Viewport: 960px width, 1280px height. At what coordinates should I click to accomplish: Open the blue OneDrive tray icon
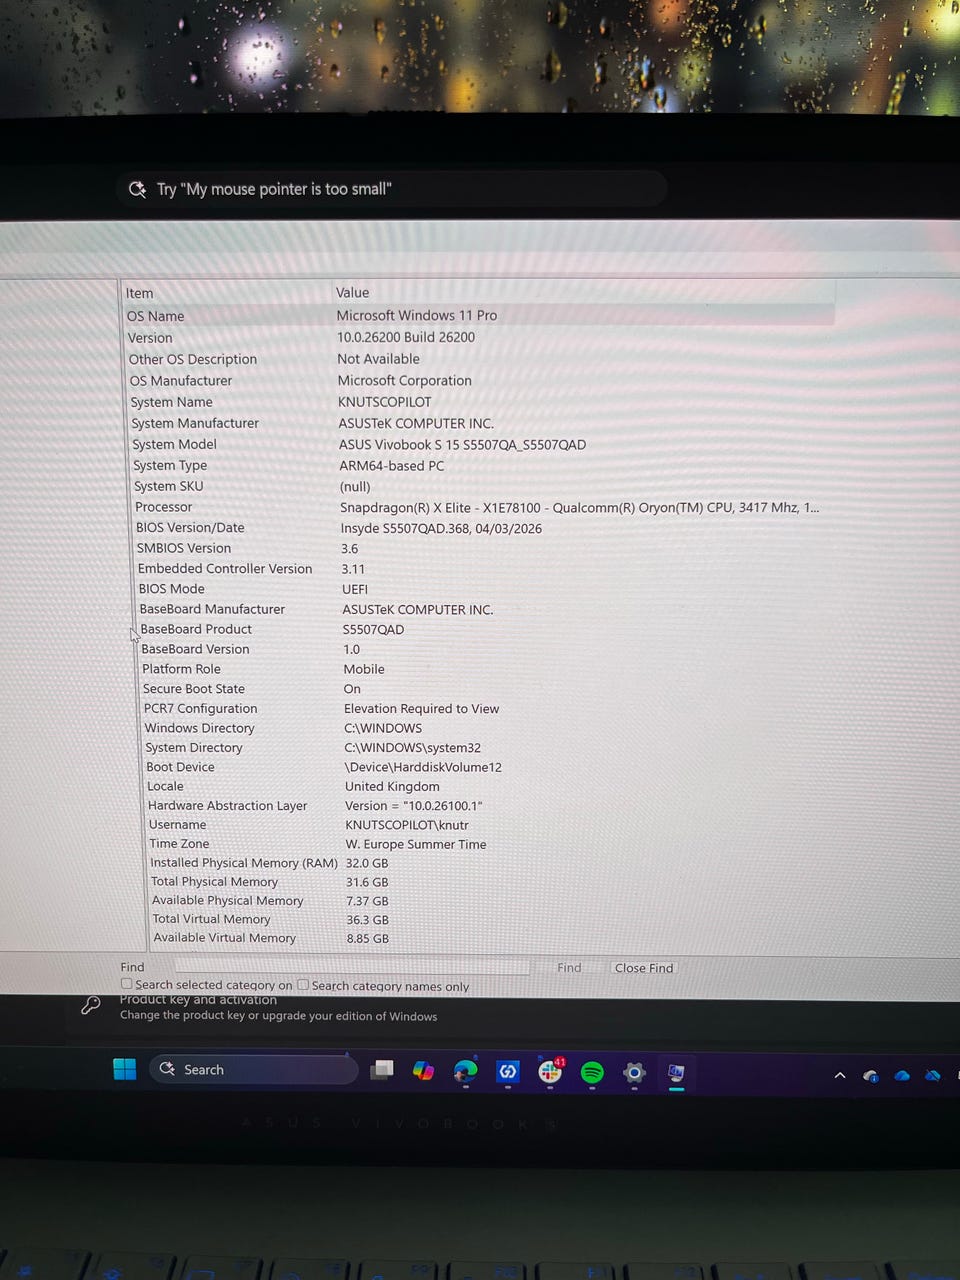pyautogui.click(x=902, y=1076)
